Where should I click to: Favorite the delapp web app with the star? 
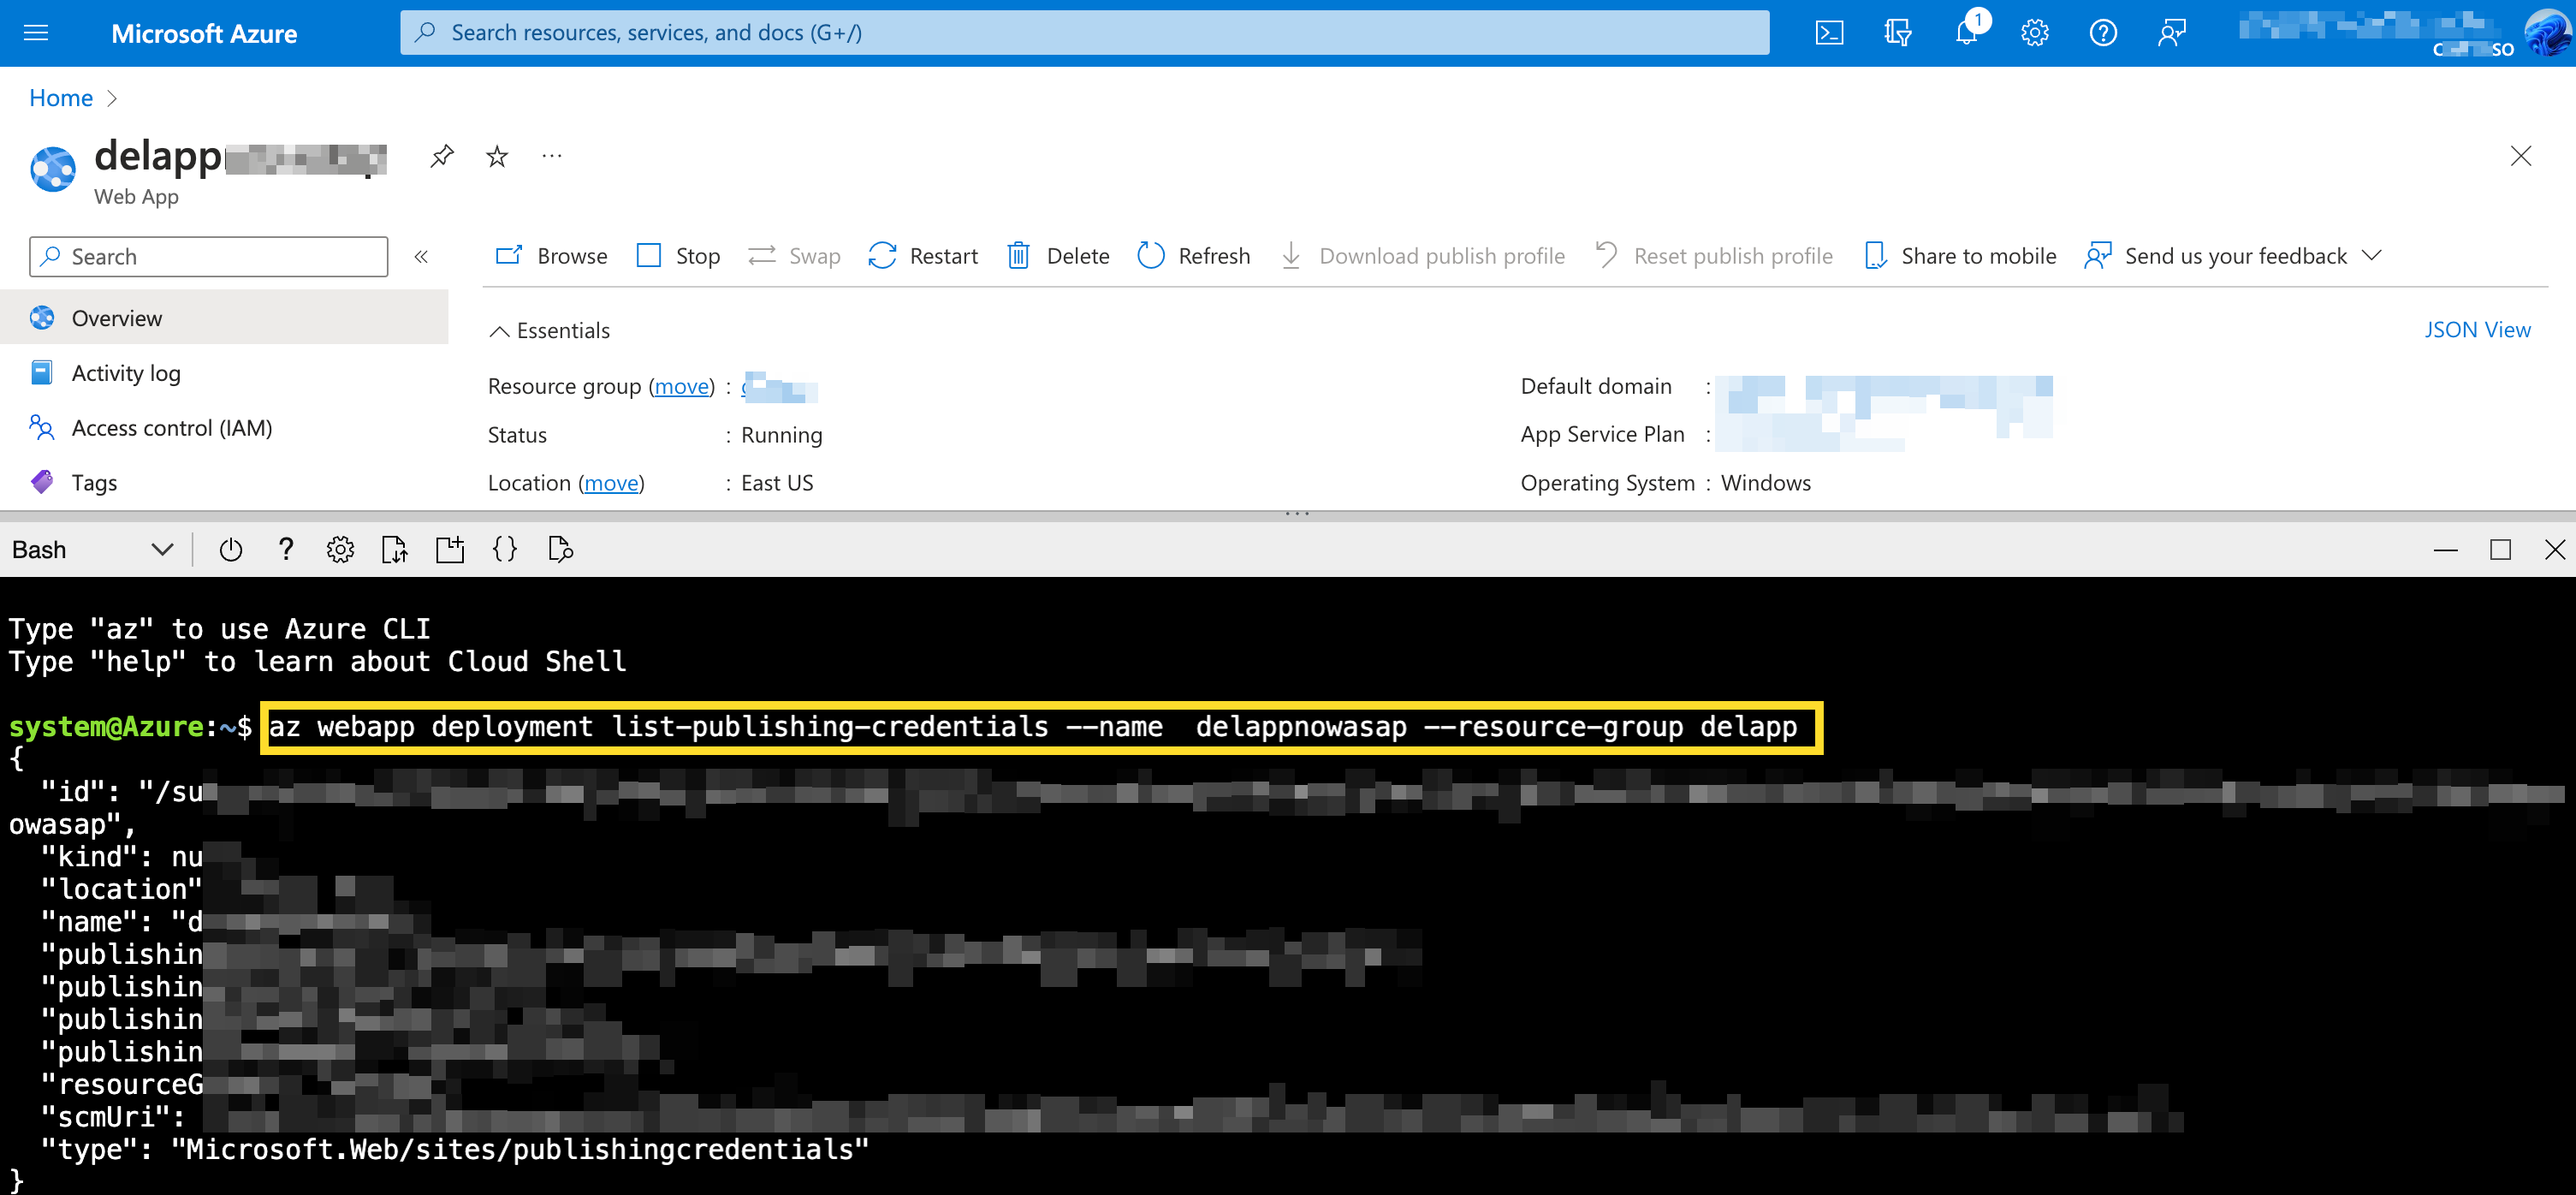tap(496, 156)
